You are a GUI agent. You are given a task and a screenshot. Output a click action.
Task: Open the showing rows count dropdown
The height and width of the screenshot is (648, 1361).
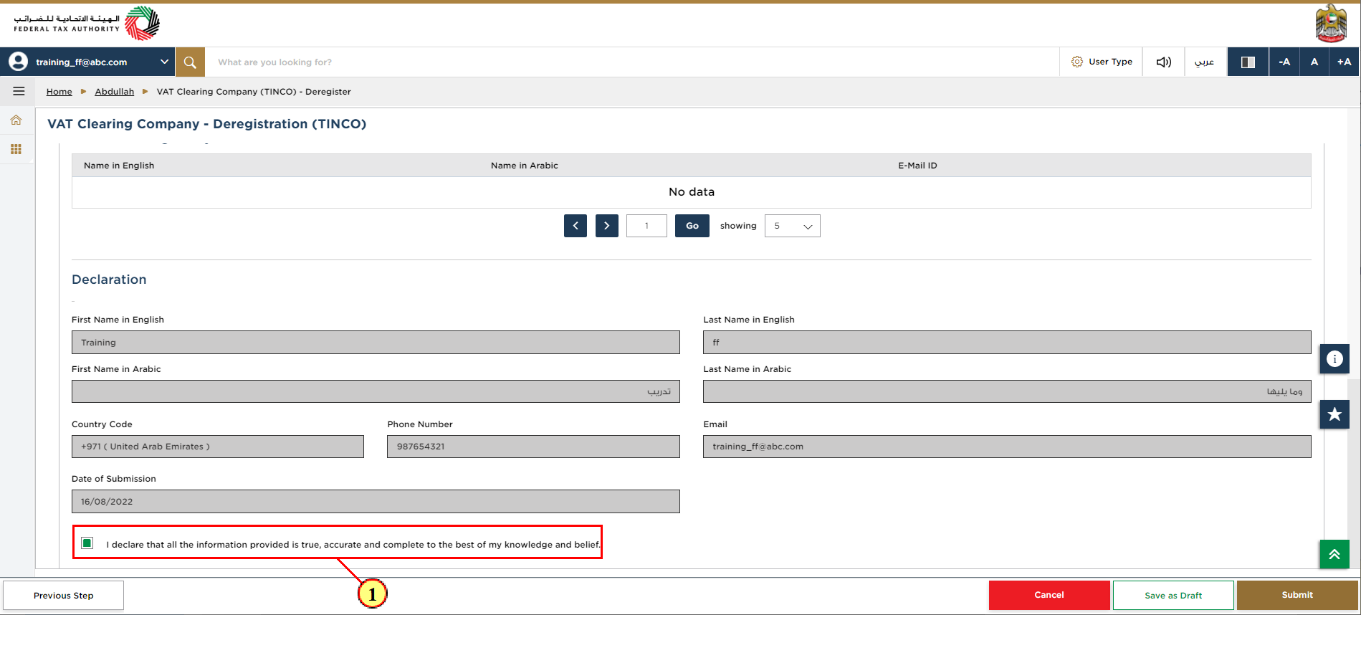pyautogui.click(x=793, y=226)
